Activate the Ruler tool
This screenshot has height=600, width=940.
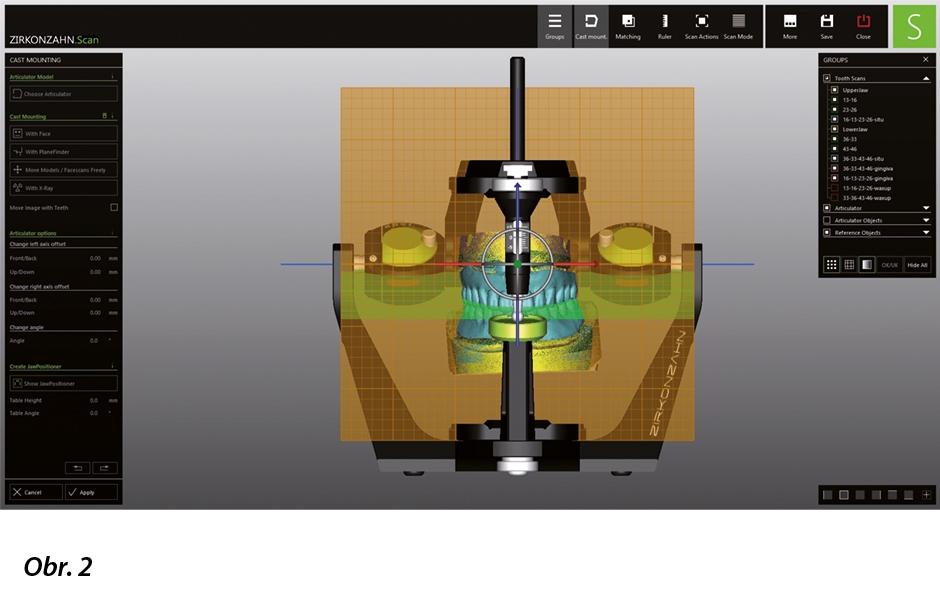pyautogui.click(x=664, y=26)
